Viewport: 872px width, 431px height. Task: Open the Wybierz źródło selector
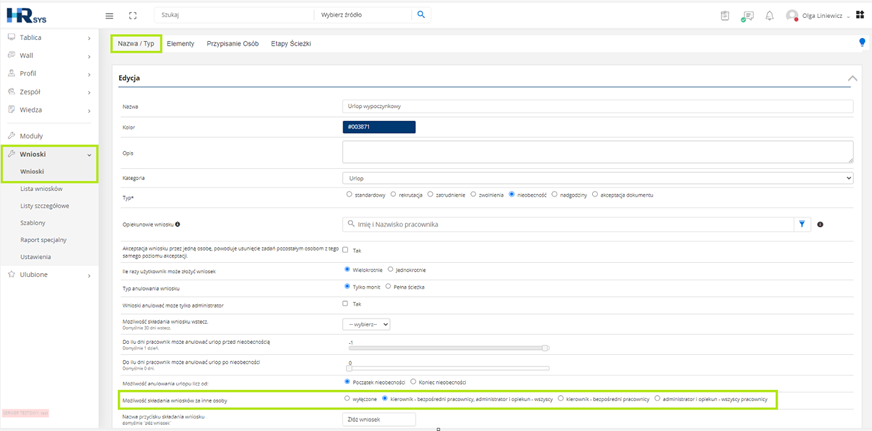[x=363, y=15]
